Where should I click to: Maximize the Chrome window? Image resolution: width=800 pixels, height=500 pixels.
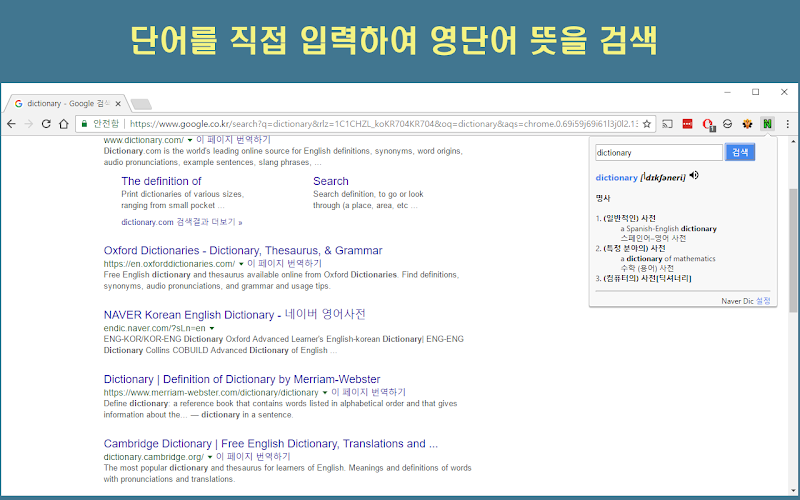click(756, 92)
